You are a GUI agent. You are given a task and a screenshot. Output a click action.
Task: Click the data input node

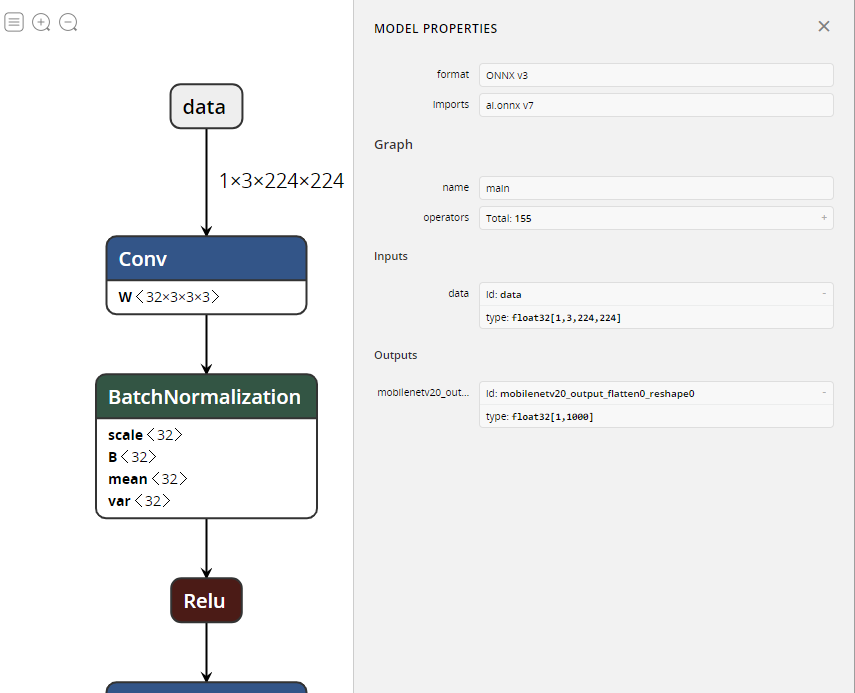tap(206, 106)
